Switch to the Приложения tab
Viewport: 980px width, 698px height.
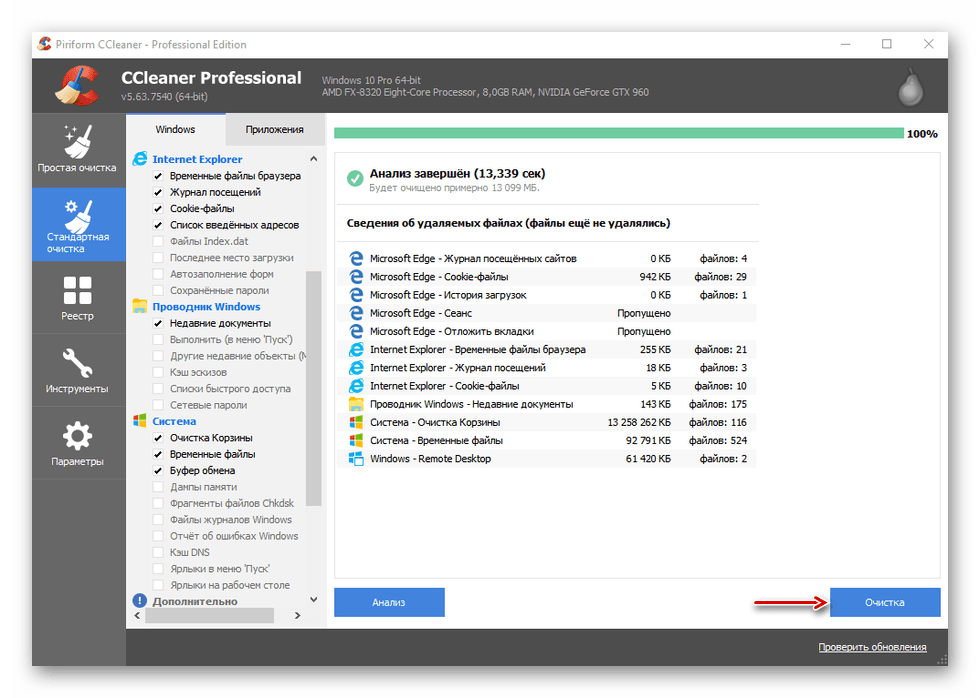[x=274, y=129]
